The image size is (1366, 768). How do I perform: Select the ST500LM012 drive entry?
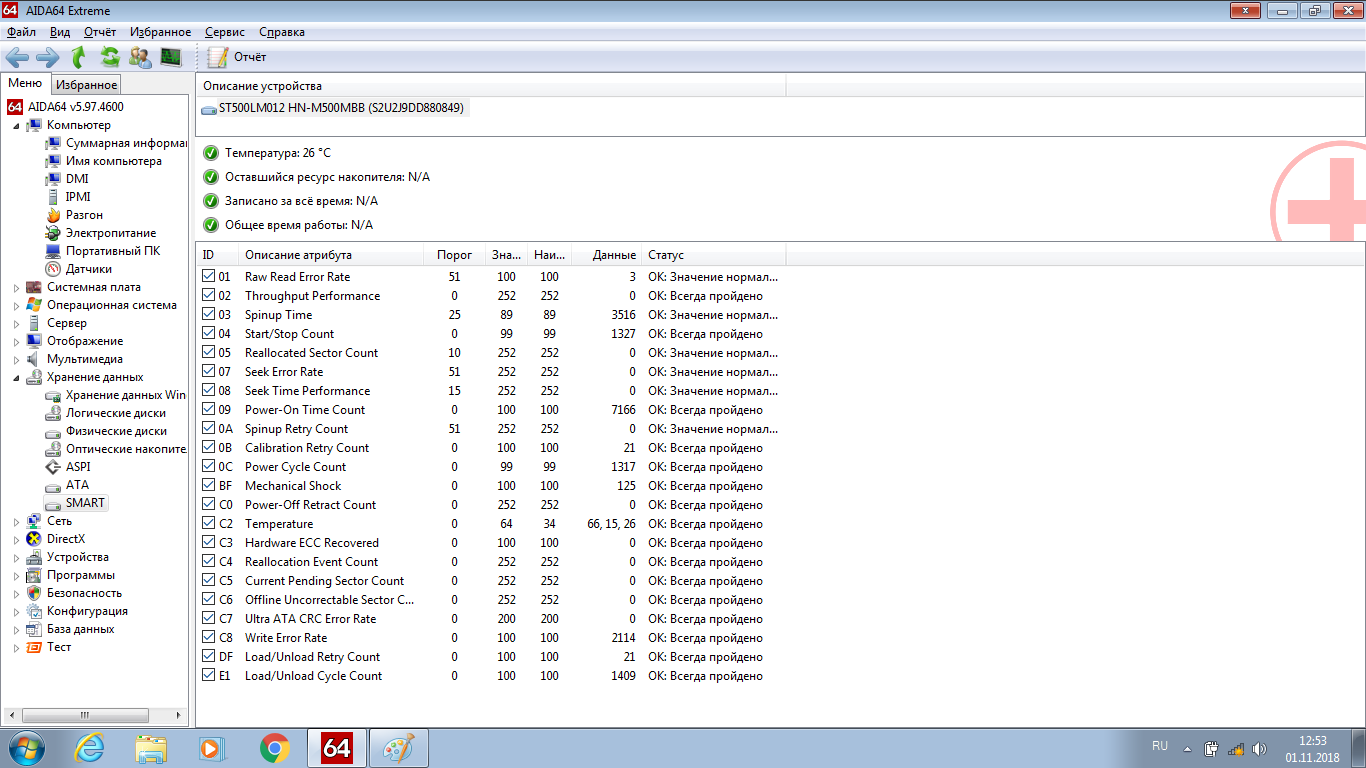tap(341, 107)
